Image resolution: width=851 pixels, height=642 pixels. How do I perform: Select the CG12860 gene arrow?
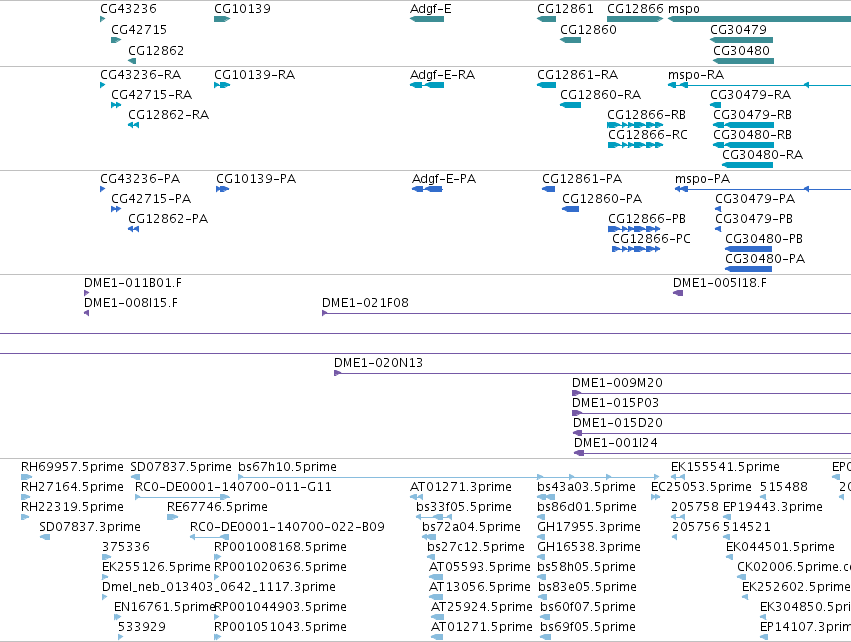pos(570,40)
